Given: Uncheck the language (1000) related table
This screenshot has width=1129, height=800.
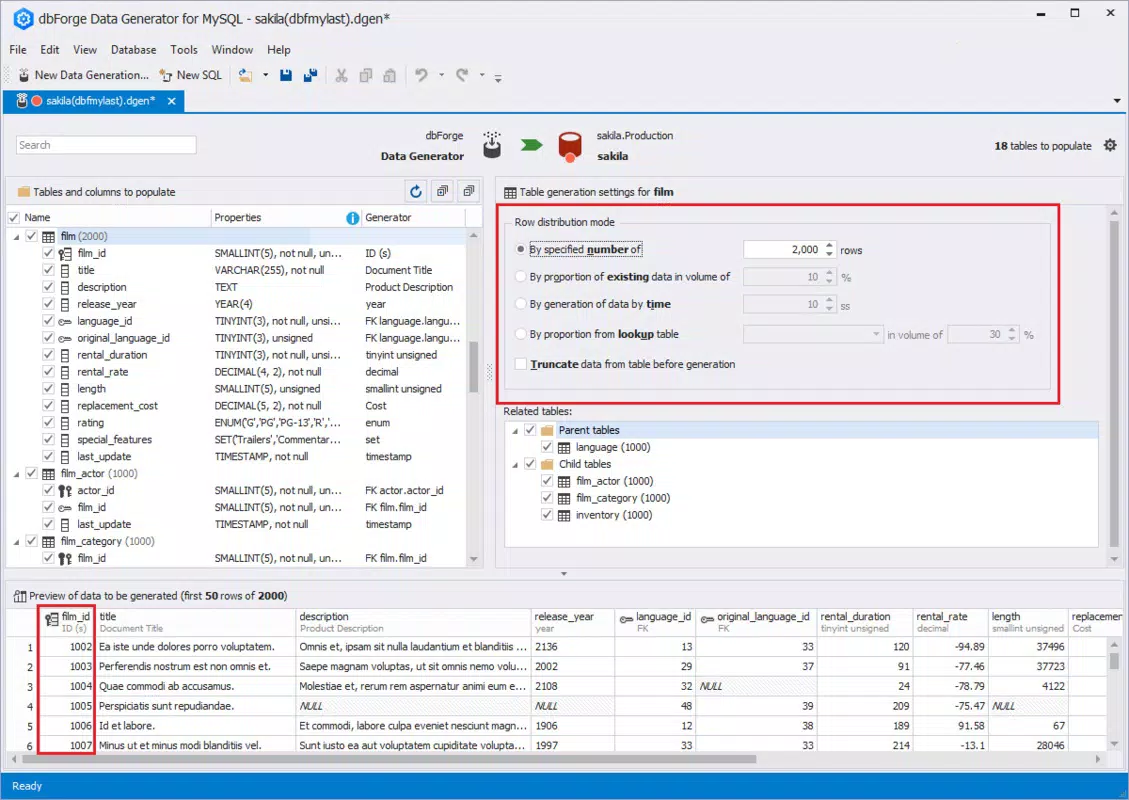Looking at the screenshot, I should (547, 447).
